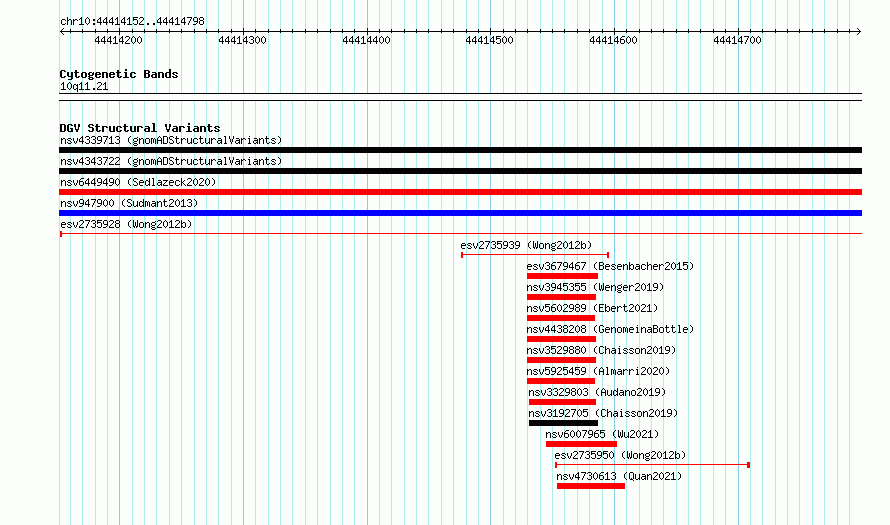The width and height of the screenshot is (890, 525).
Task: Click the esv2735950 Wong2012b label
Action: (620, 455)
